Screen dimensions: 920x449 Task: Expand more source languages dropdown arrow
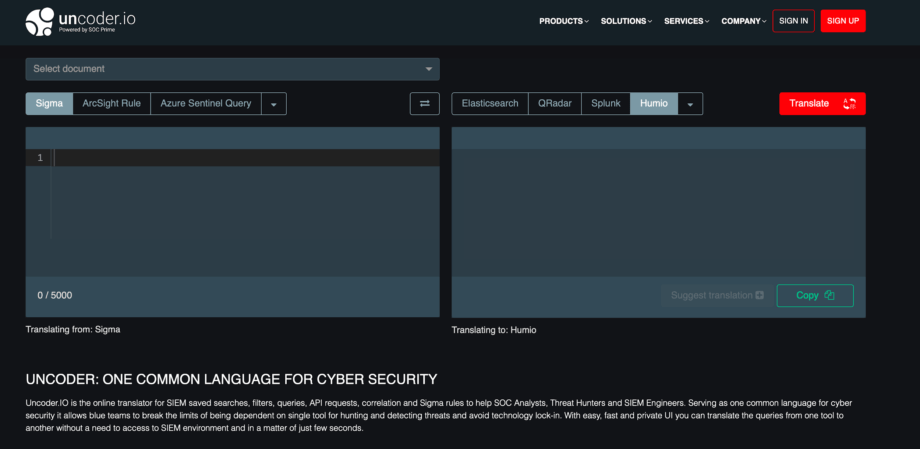click(275, 104)
